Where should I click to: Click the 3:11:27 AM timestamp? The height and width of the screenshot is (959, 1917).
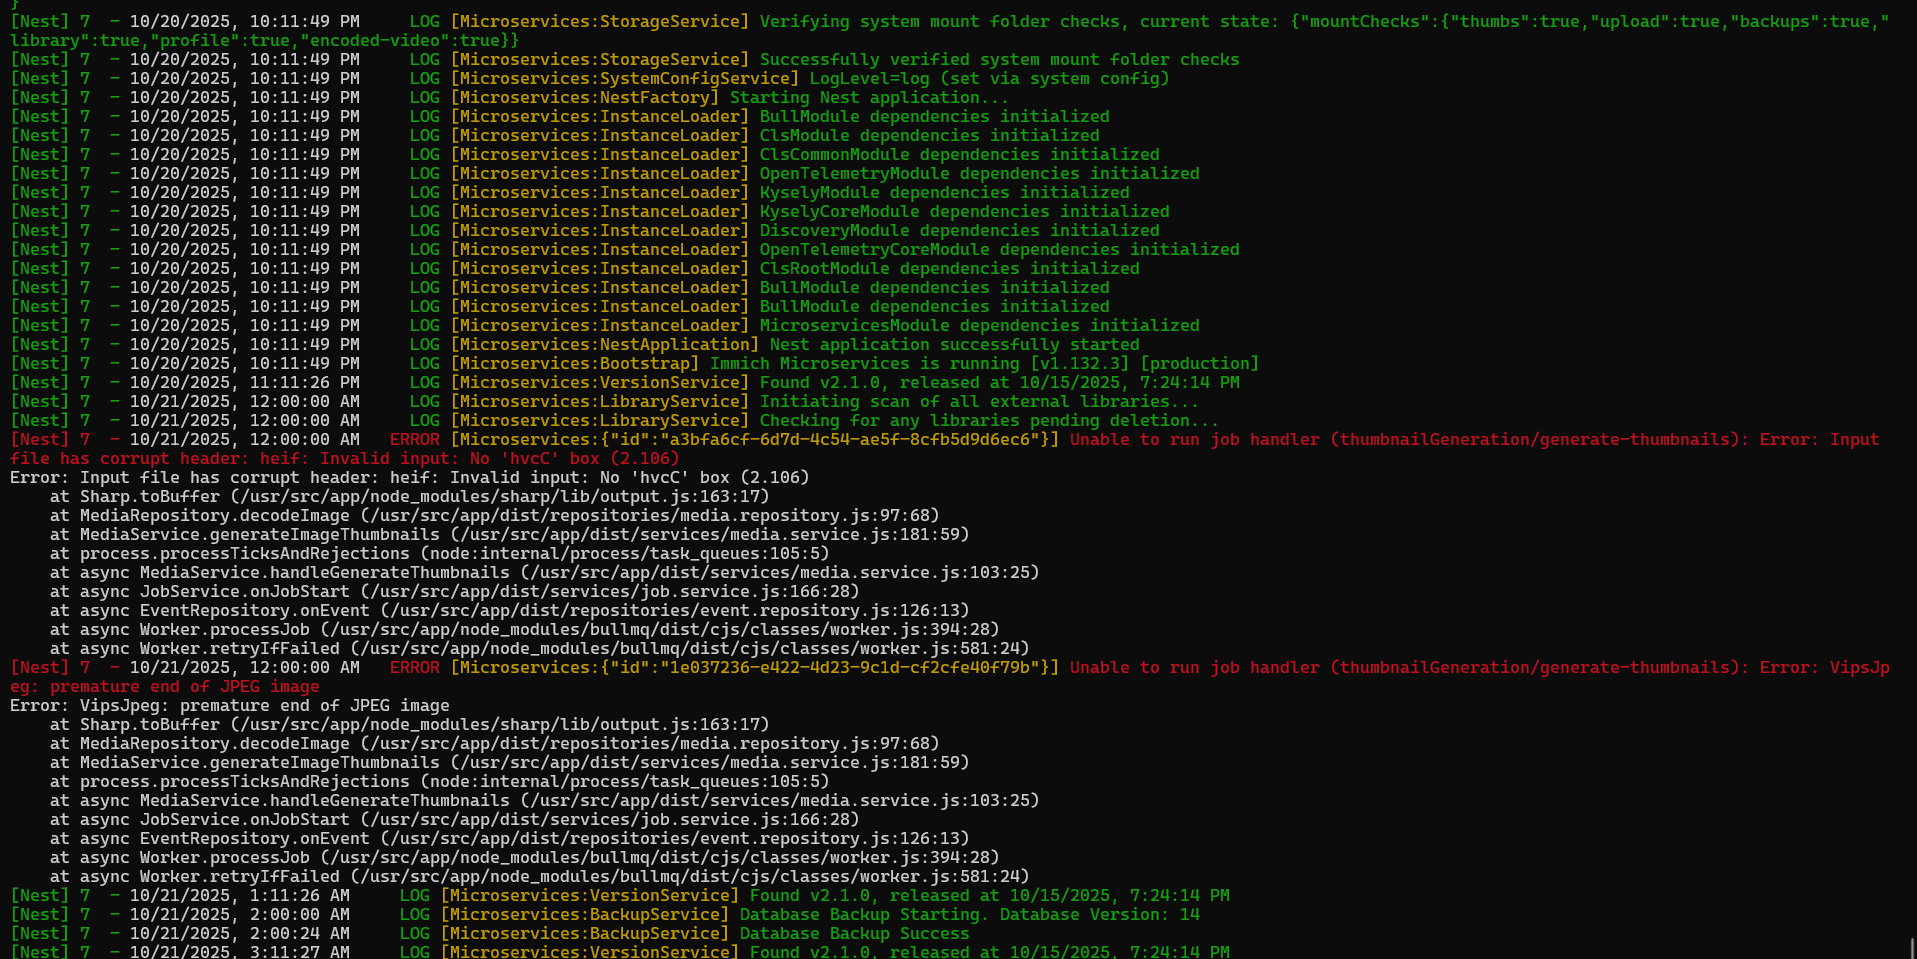(299, 952)
